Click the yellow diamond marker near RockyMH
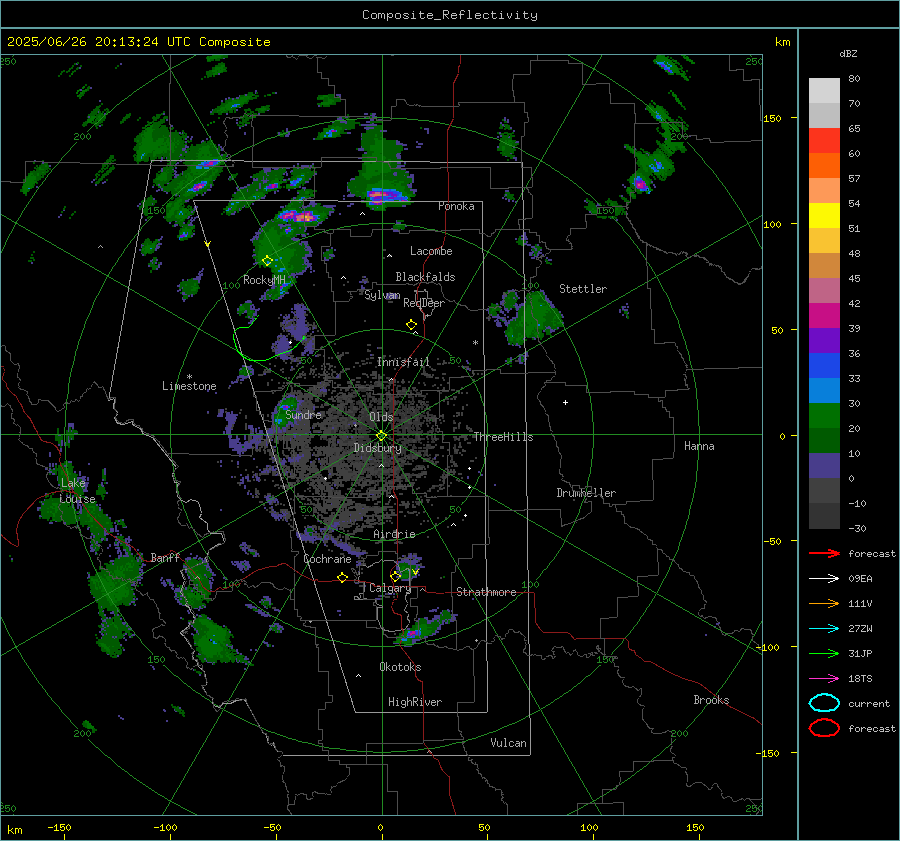 pos(267,261)
